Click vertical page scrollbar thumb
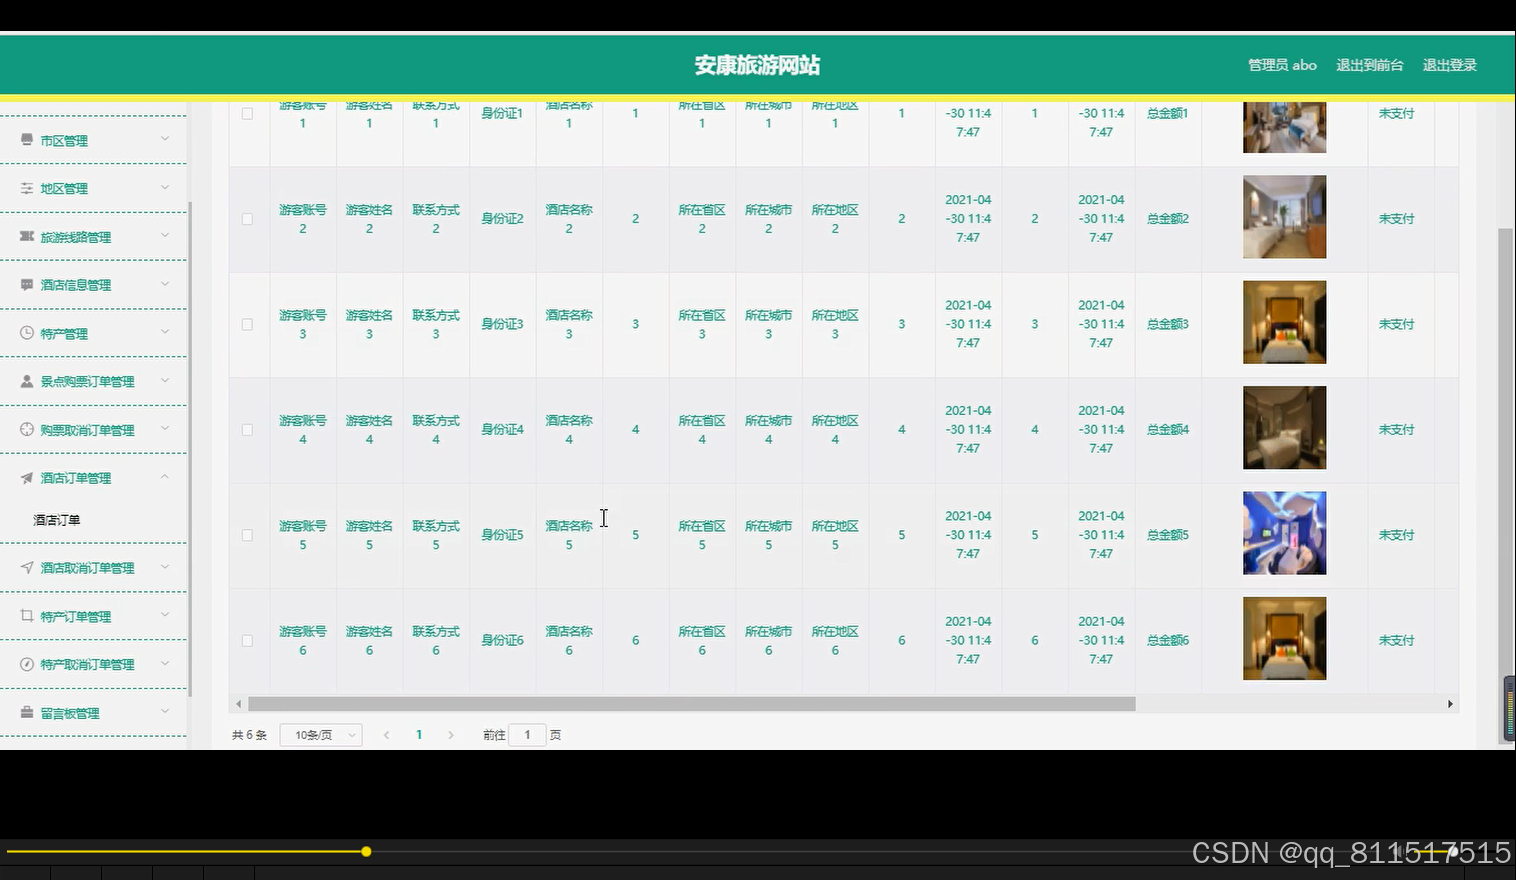 (1505, 485)
